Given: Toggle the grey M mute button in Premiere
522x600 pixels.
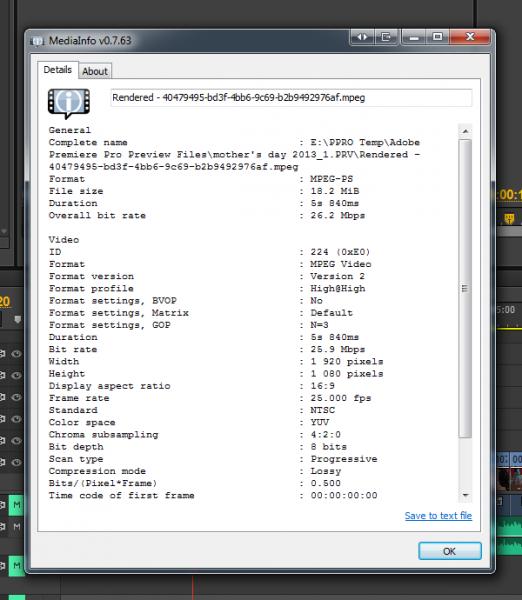Looking at the screenshot, I should point(16,527).
